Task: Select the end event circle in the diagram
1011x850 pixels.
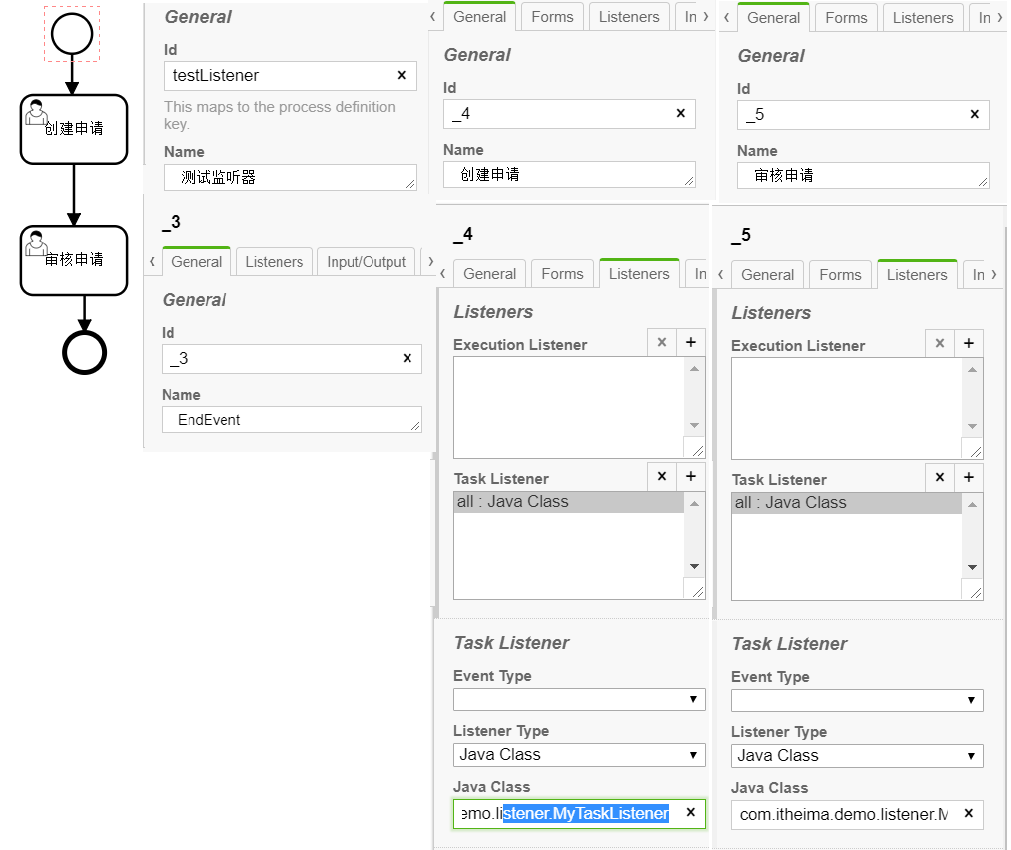Action: click(84, 353)
